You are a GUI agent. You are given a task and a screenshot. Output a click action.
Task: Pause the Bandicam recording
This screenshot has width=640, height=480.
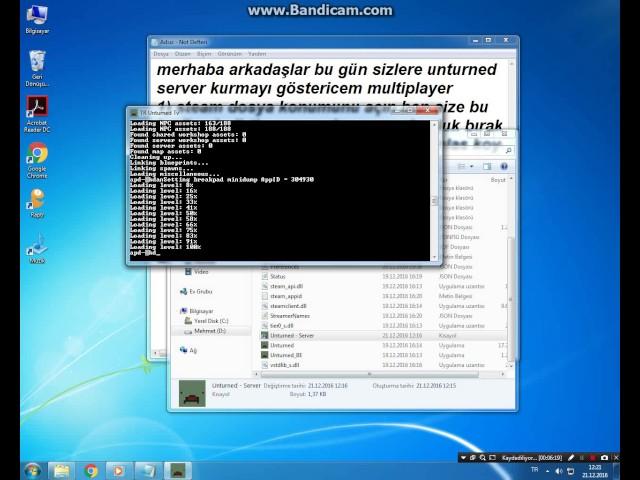(x=582, y=458)
